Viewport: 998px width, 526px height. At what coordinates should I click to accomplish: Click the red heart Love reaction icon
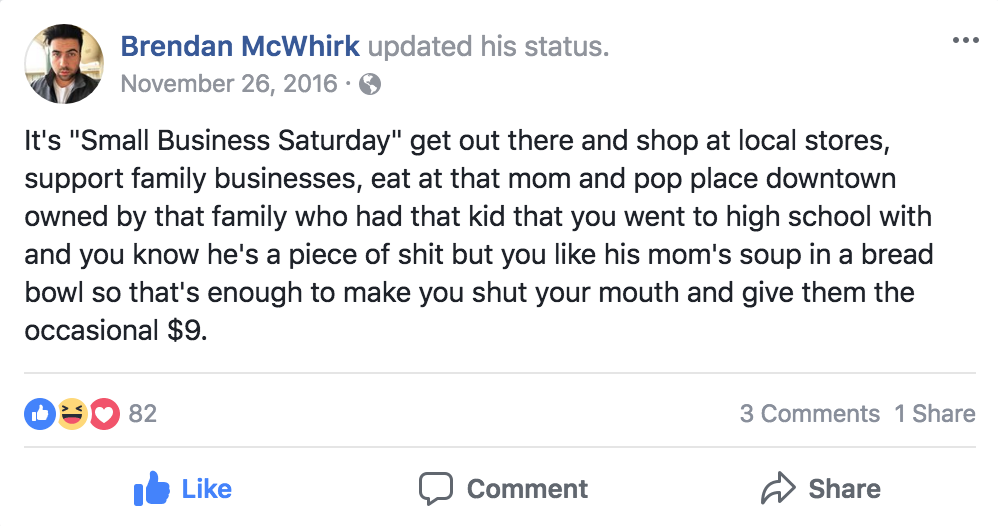click(x=104, y=414)
